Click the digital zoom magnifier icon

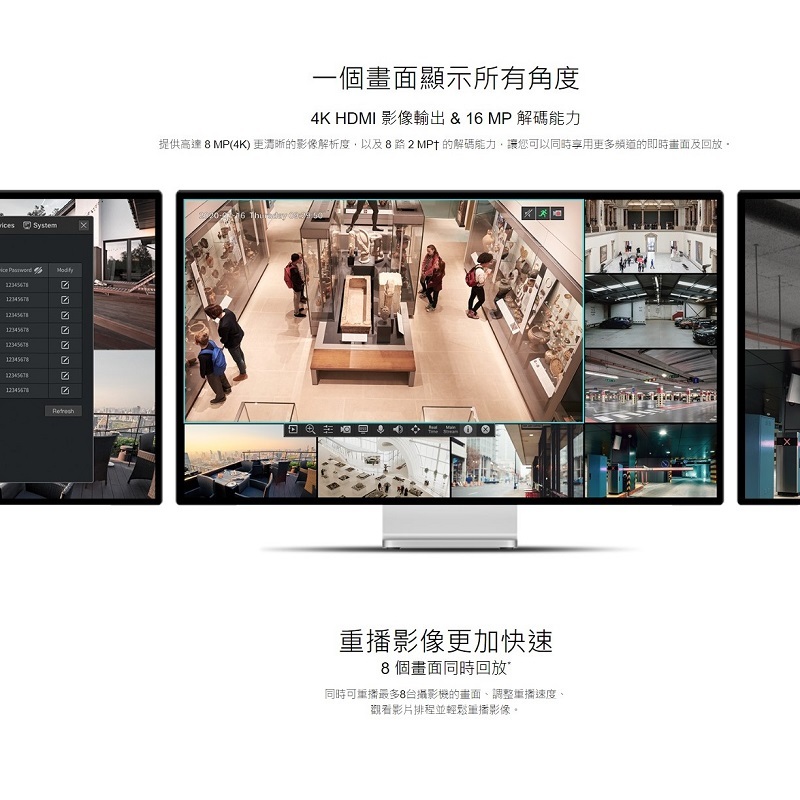coord(310,429)
